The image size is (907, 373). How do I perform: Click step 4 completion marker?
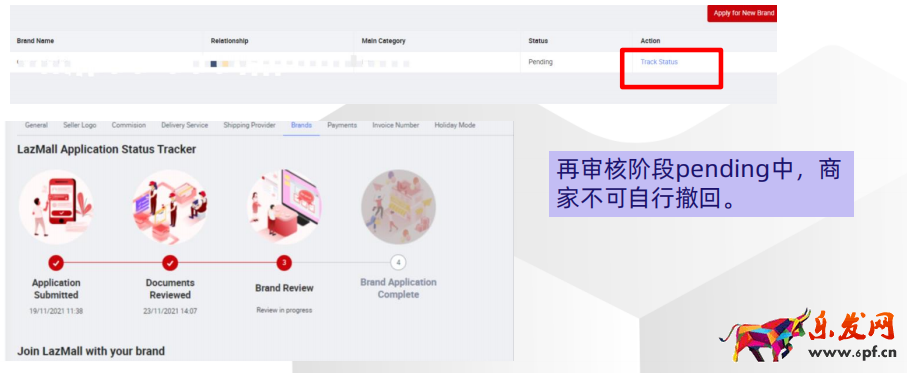coord(399,263)
